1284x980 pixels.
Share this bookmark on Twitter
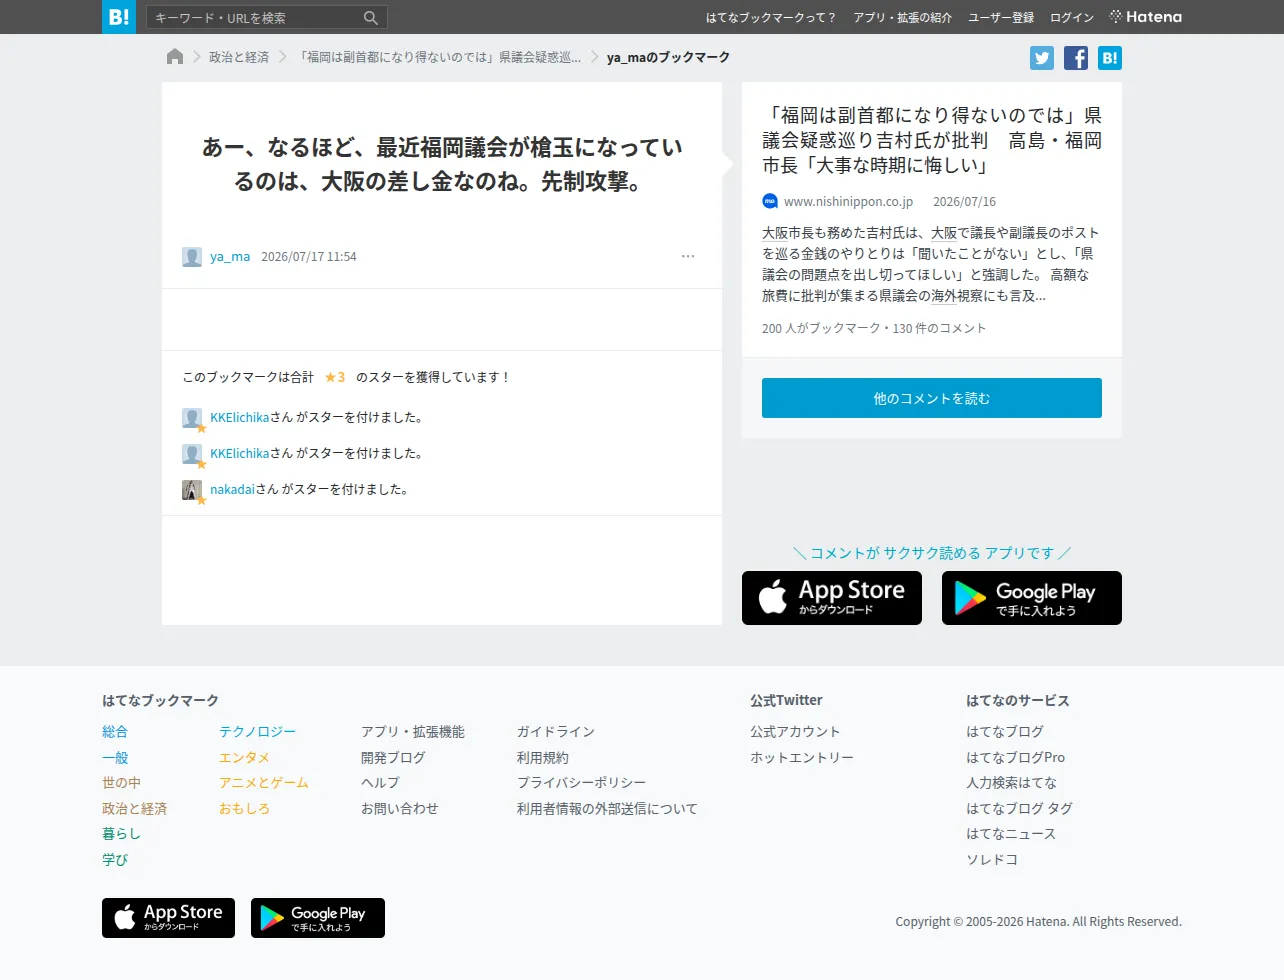[x=1042, y=58]
